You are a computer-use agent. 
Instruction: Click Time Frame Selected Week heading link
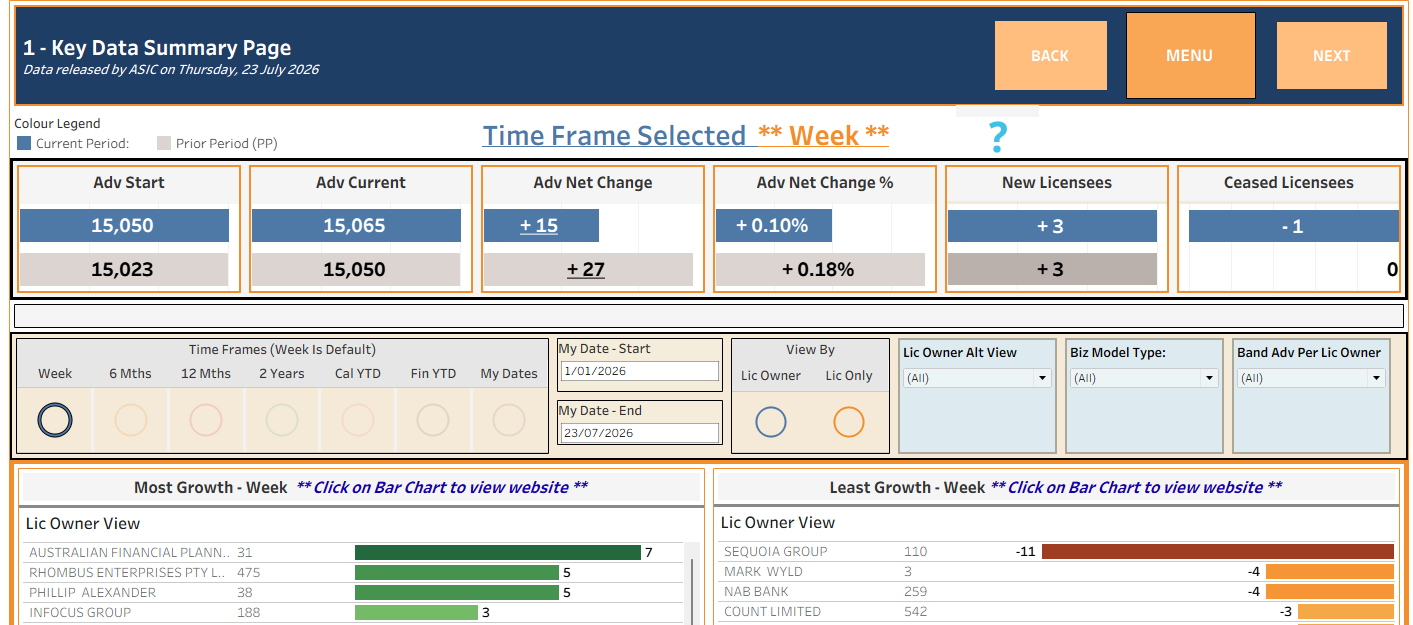coord(685,135)
